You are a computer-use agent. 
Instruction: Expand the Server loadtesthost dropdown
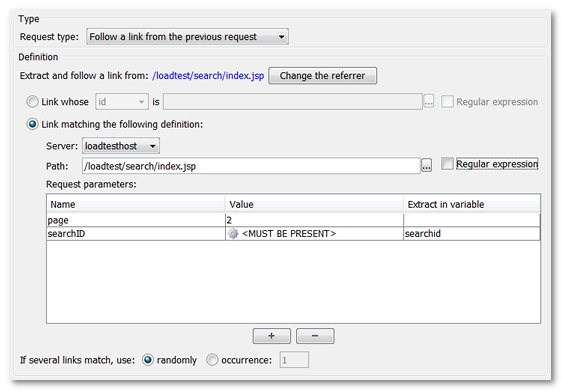pos(121,146)
